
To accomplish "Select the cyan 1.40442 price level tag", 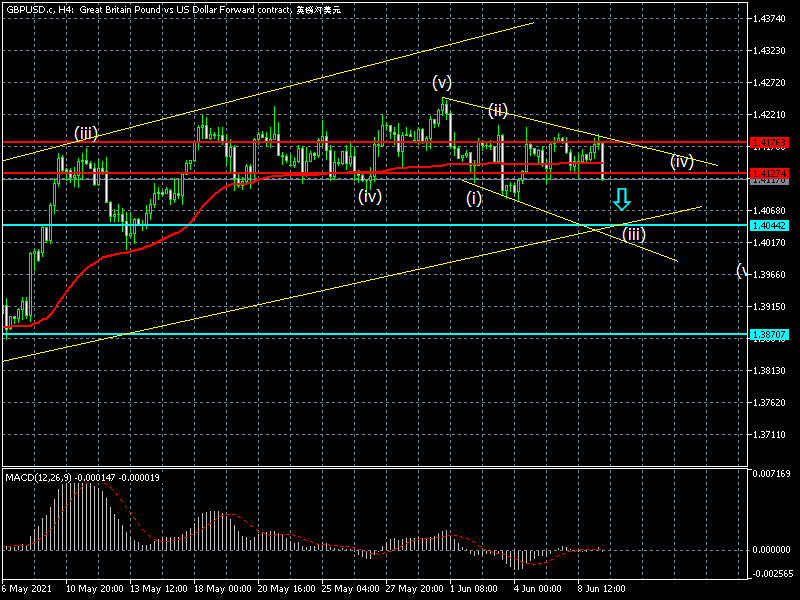I will pyautogui.click(x=768, y=226).
